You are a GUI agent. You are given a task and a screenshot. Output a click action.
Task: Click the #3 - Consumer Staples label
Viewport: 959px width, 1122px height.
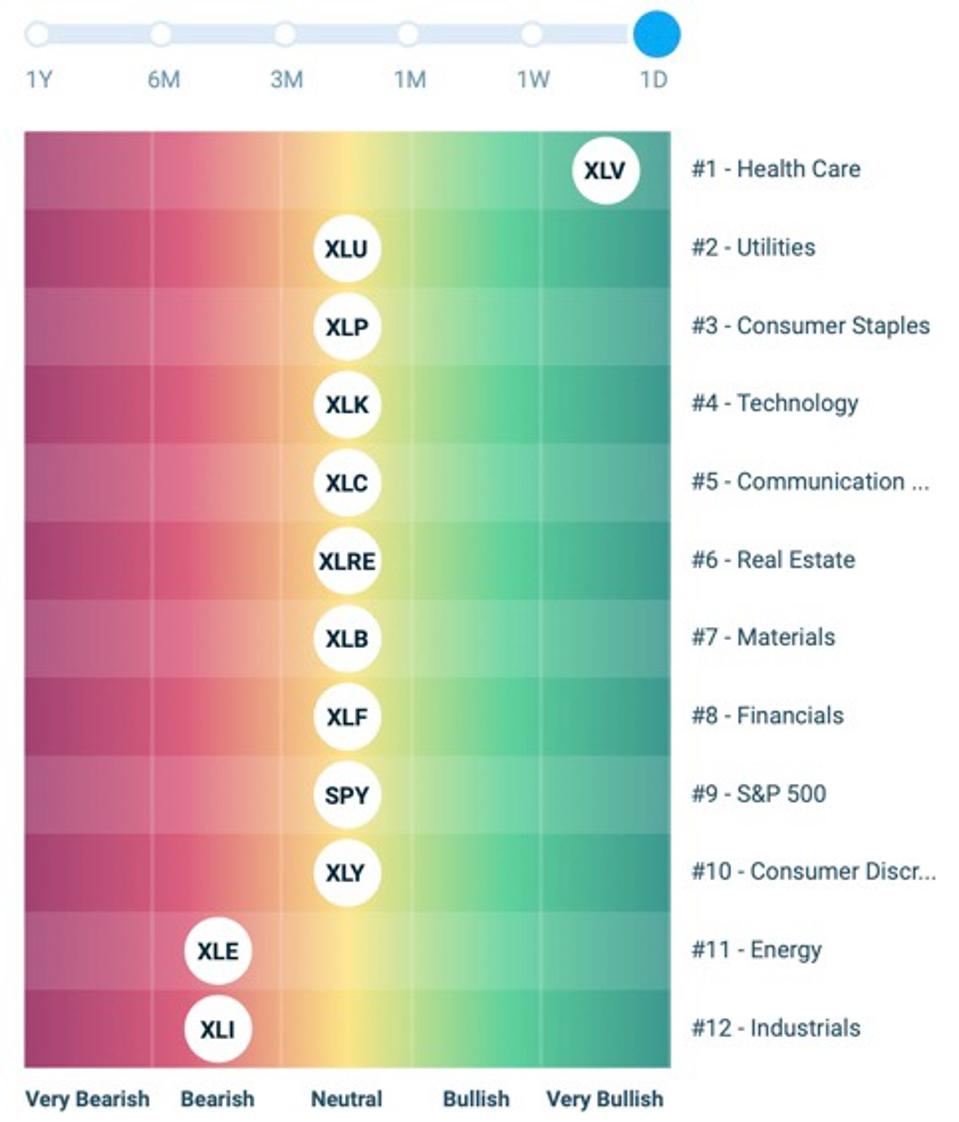[x=810, y=326]
